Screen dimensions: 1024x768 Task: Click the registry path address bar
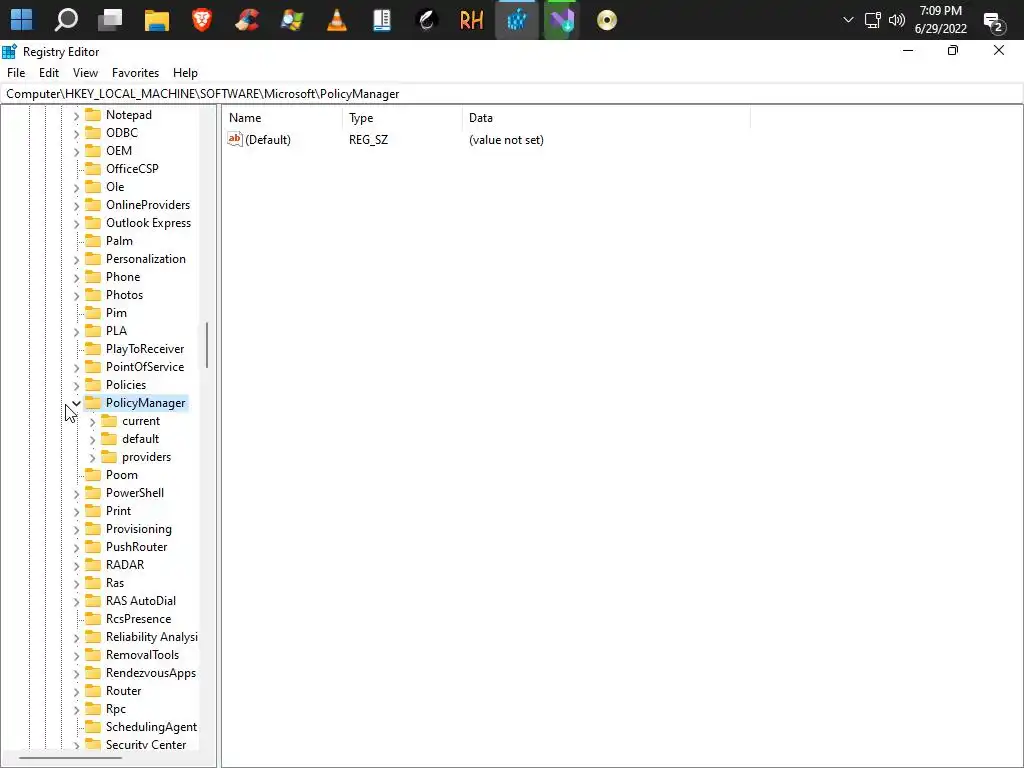pos(511,93)
